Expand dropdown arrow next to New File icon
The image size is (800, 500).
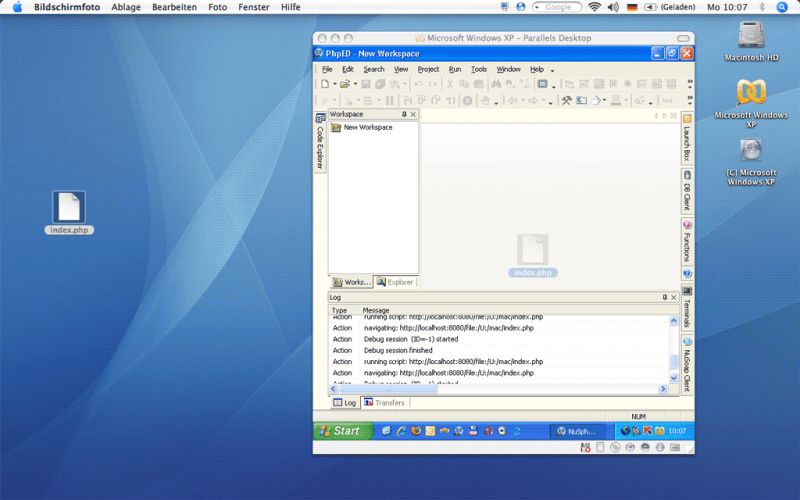coord(334,84)
